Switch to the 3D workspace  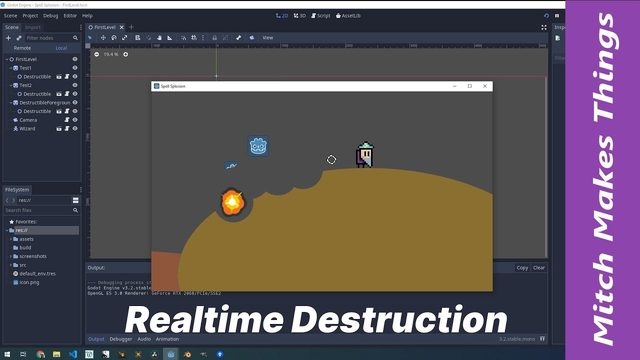click(300, 16)
